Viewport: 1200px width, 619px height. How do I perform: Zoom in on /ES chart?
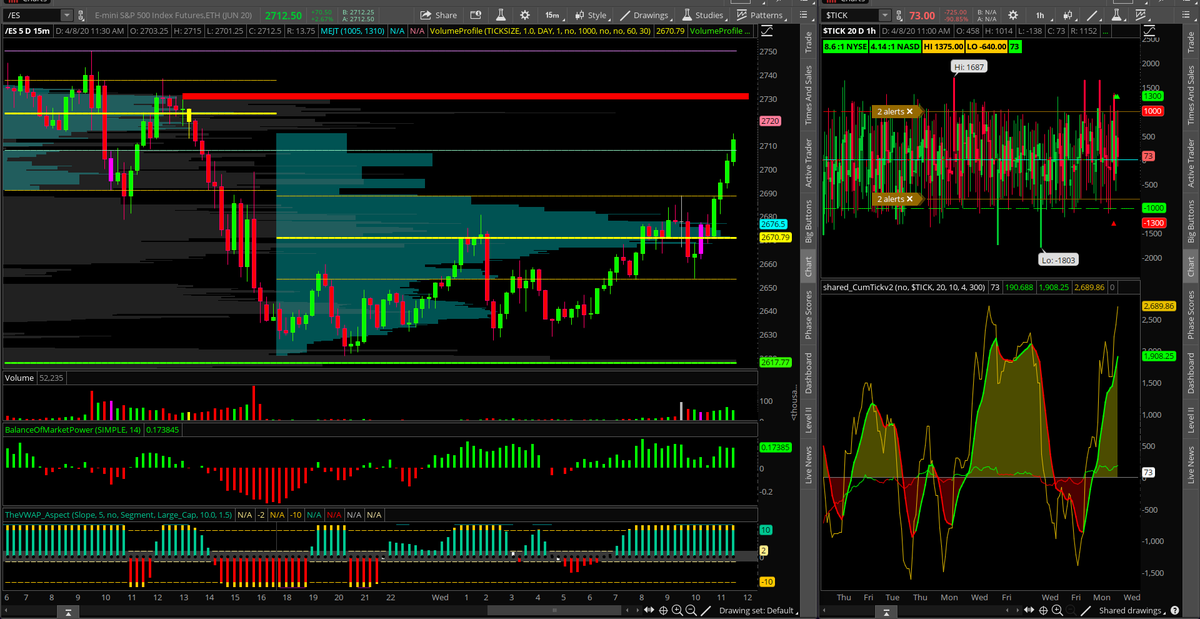coord(677,610)
